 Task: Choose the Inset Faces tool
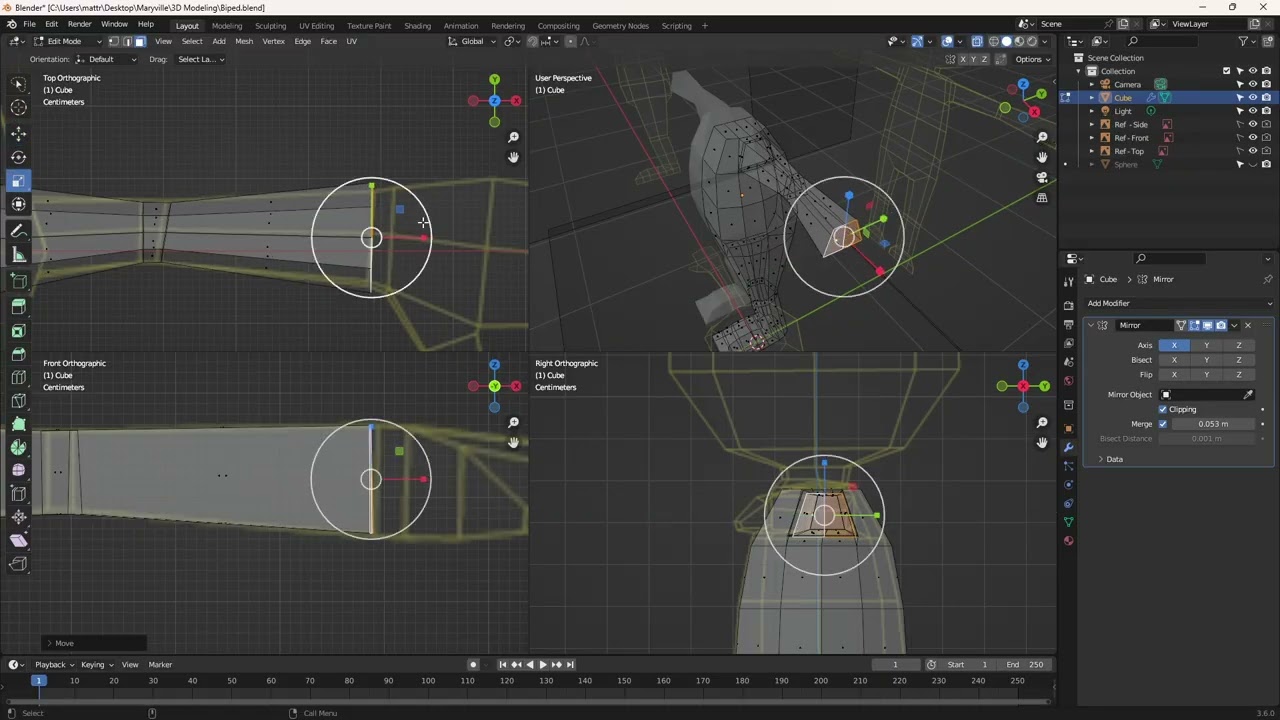point(18,331)
